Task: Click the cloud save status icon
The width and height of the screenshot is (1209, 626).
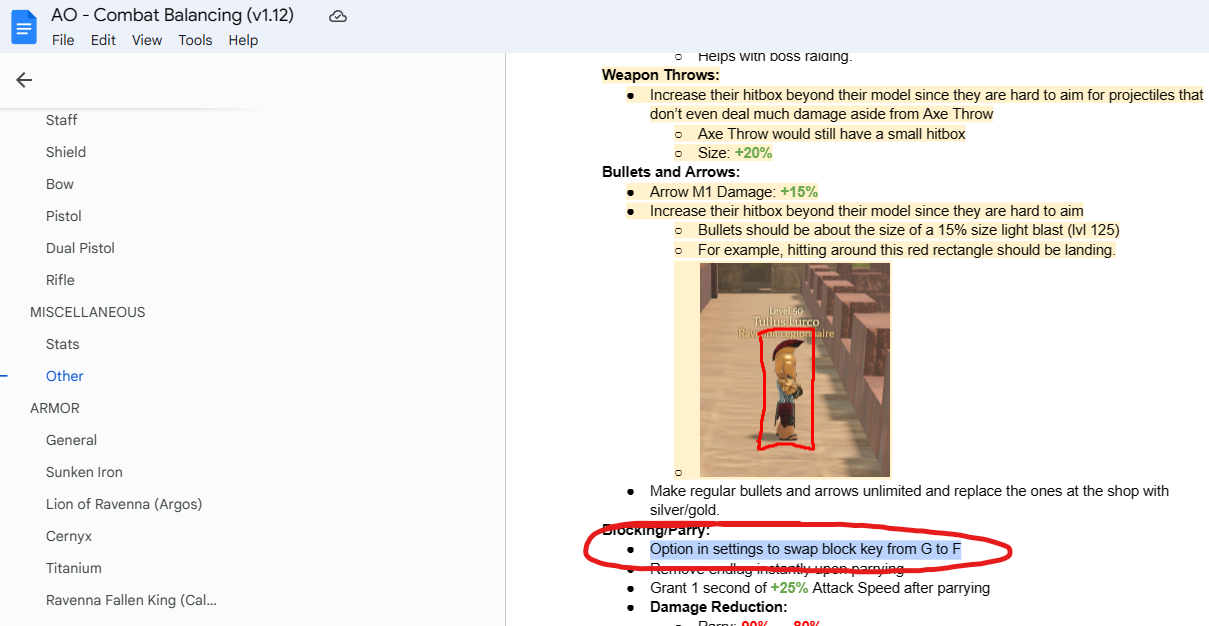Action: 338,16
